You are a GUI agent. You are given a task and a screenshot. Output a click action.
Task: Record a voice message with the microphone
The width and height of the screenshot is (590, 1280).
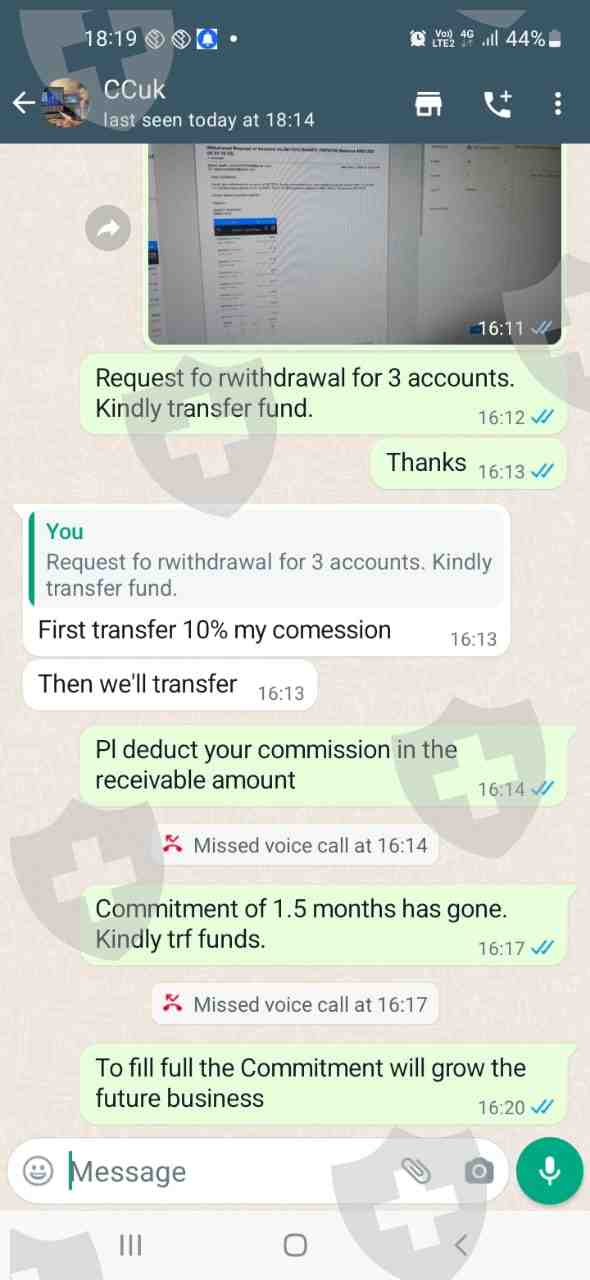click(549, 1171)
